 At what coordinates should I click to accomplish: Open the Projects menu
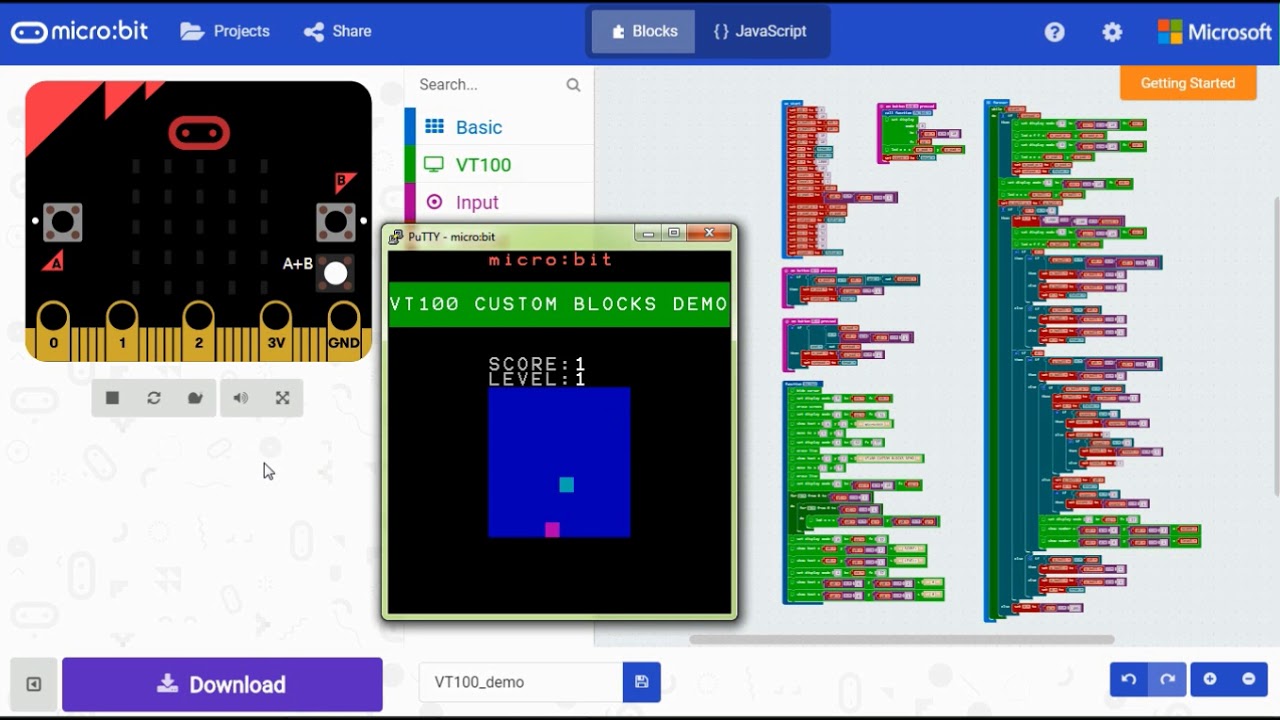(225, 31)
